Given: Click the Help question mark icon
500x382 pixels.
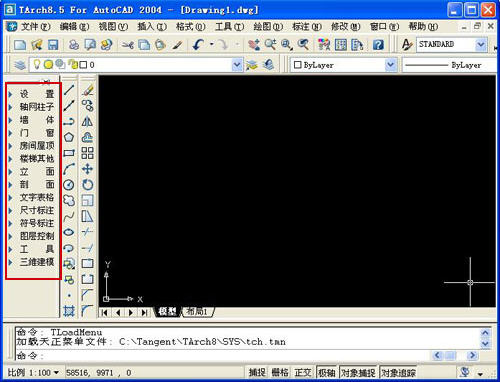Looking at the screenshot, I should tap(378, 45).
